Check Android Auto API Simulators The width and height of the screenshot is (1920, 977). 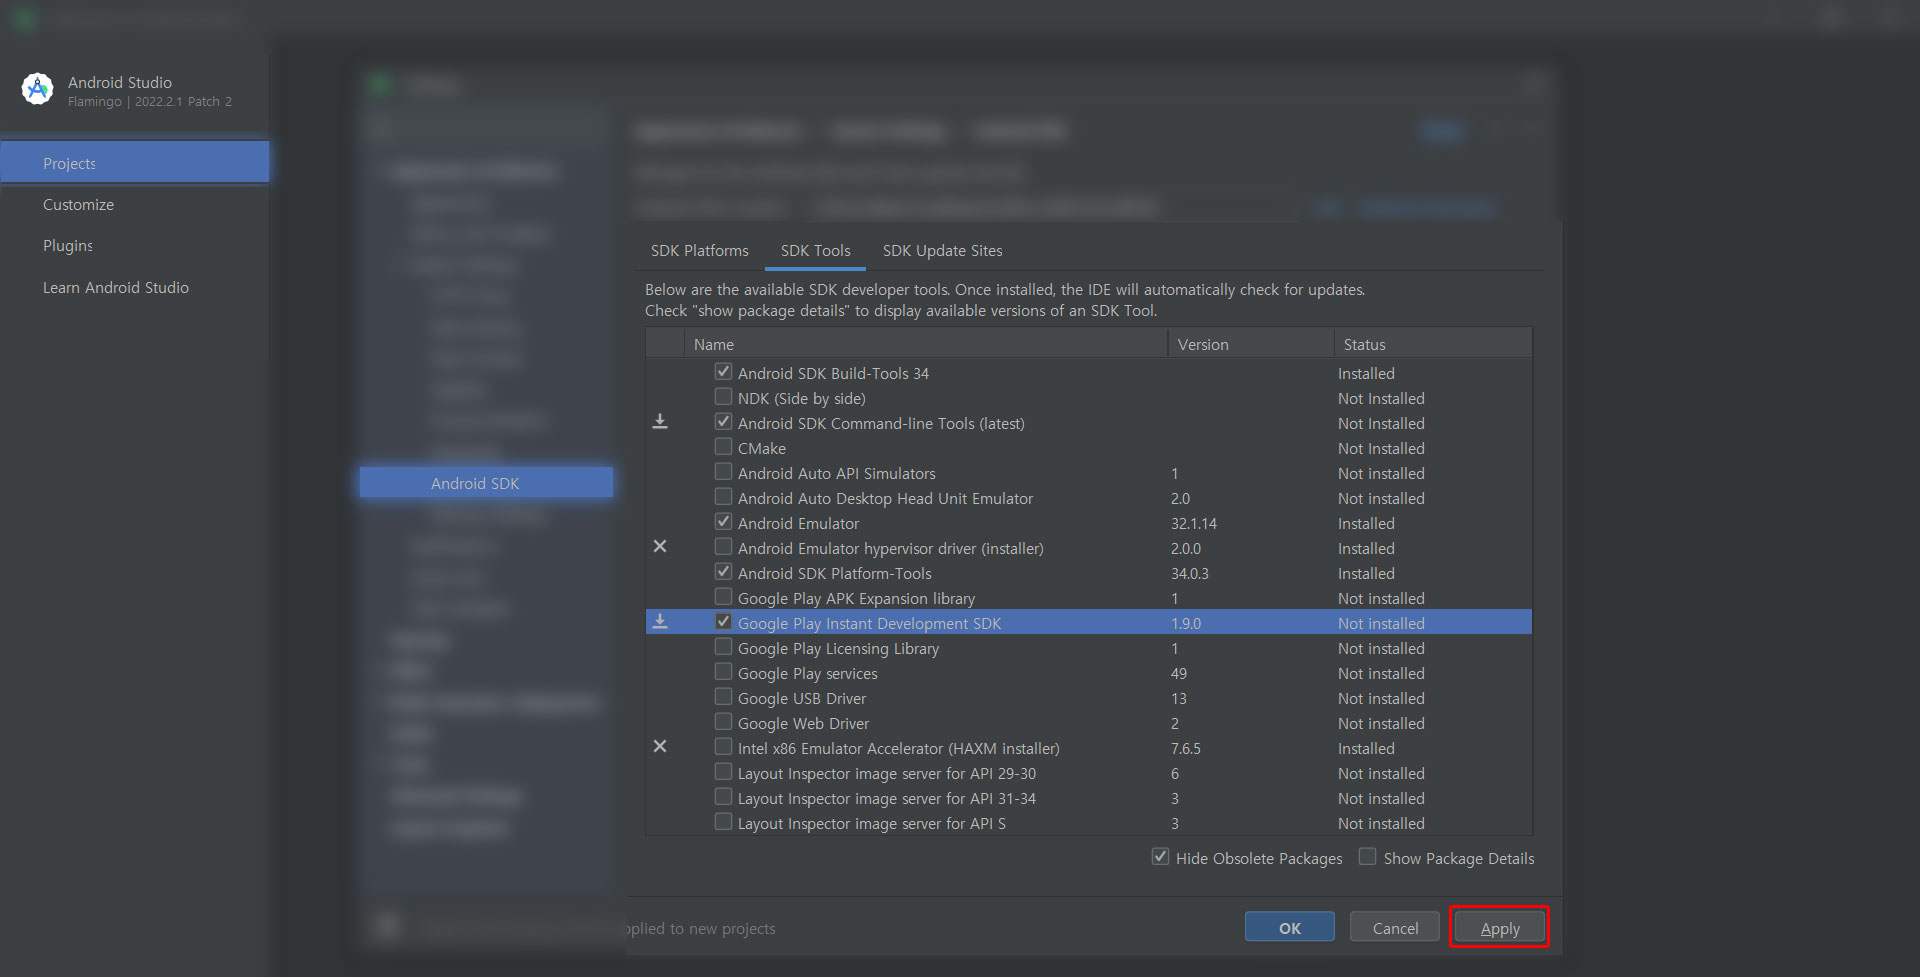[723, 472]
